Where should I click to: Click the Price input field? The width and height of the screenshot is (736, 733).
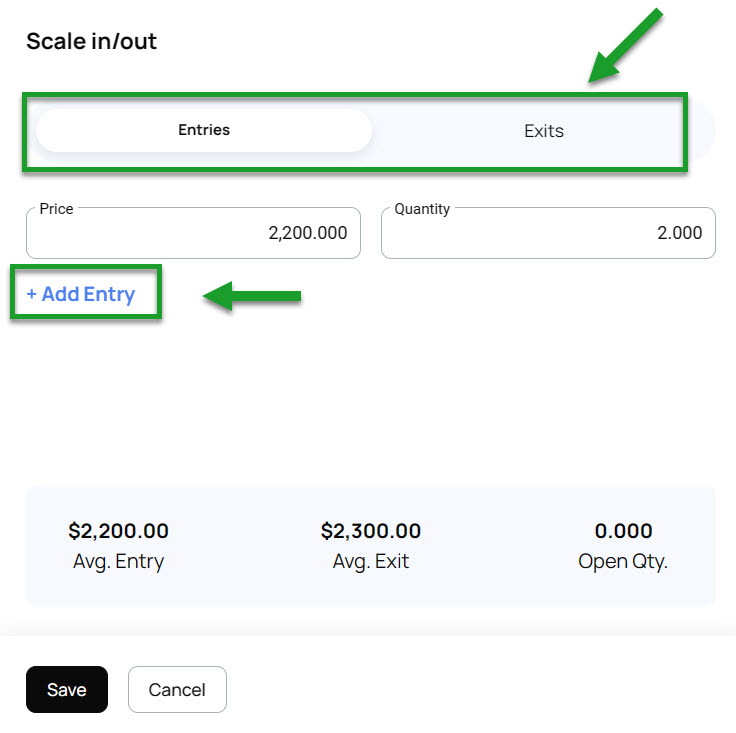tap(193, 233)
